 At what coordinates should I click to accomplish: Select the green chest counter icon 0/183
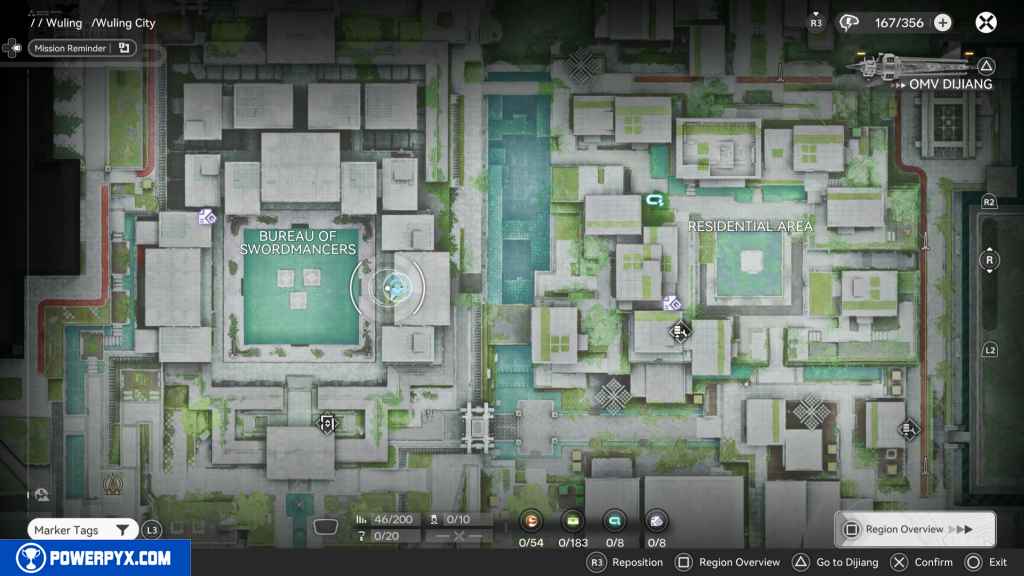point(573,520)
